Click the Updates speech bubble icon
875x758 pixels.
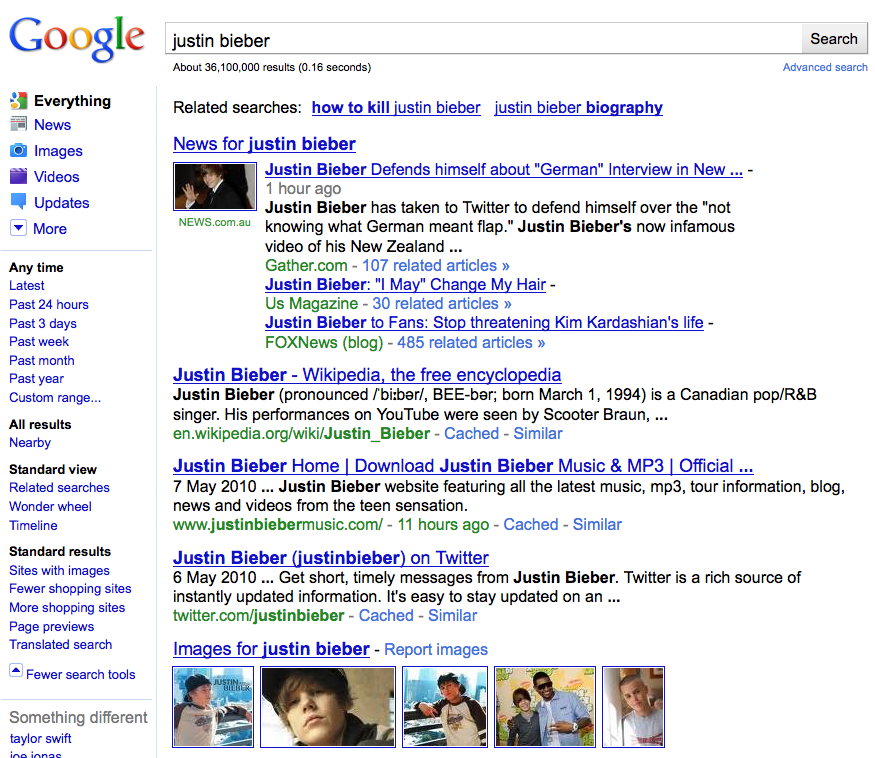coord(18,202)
